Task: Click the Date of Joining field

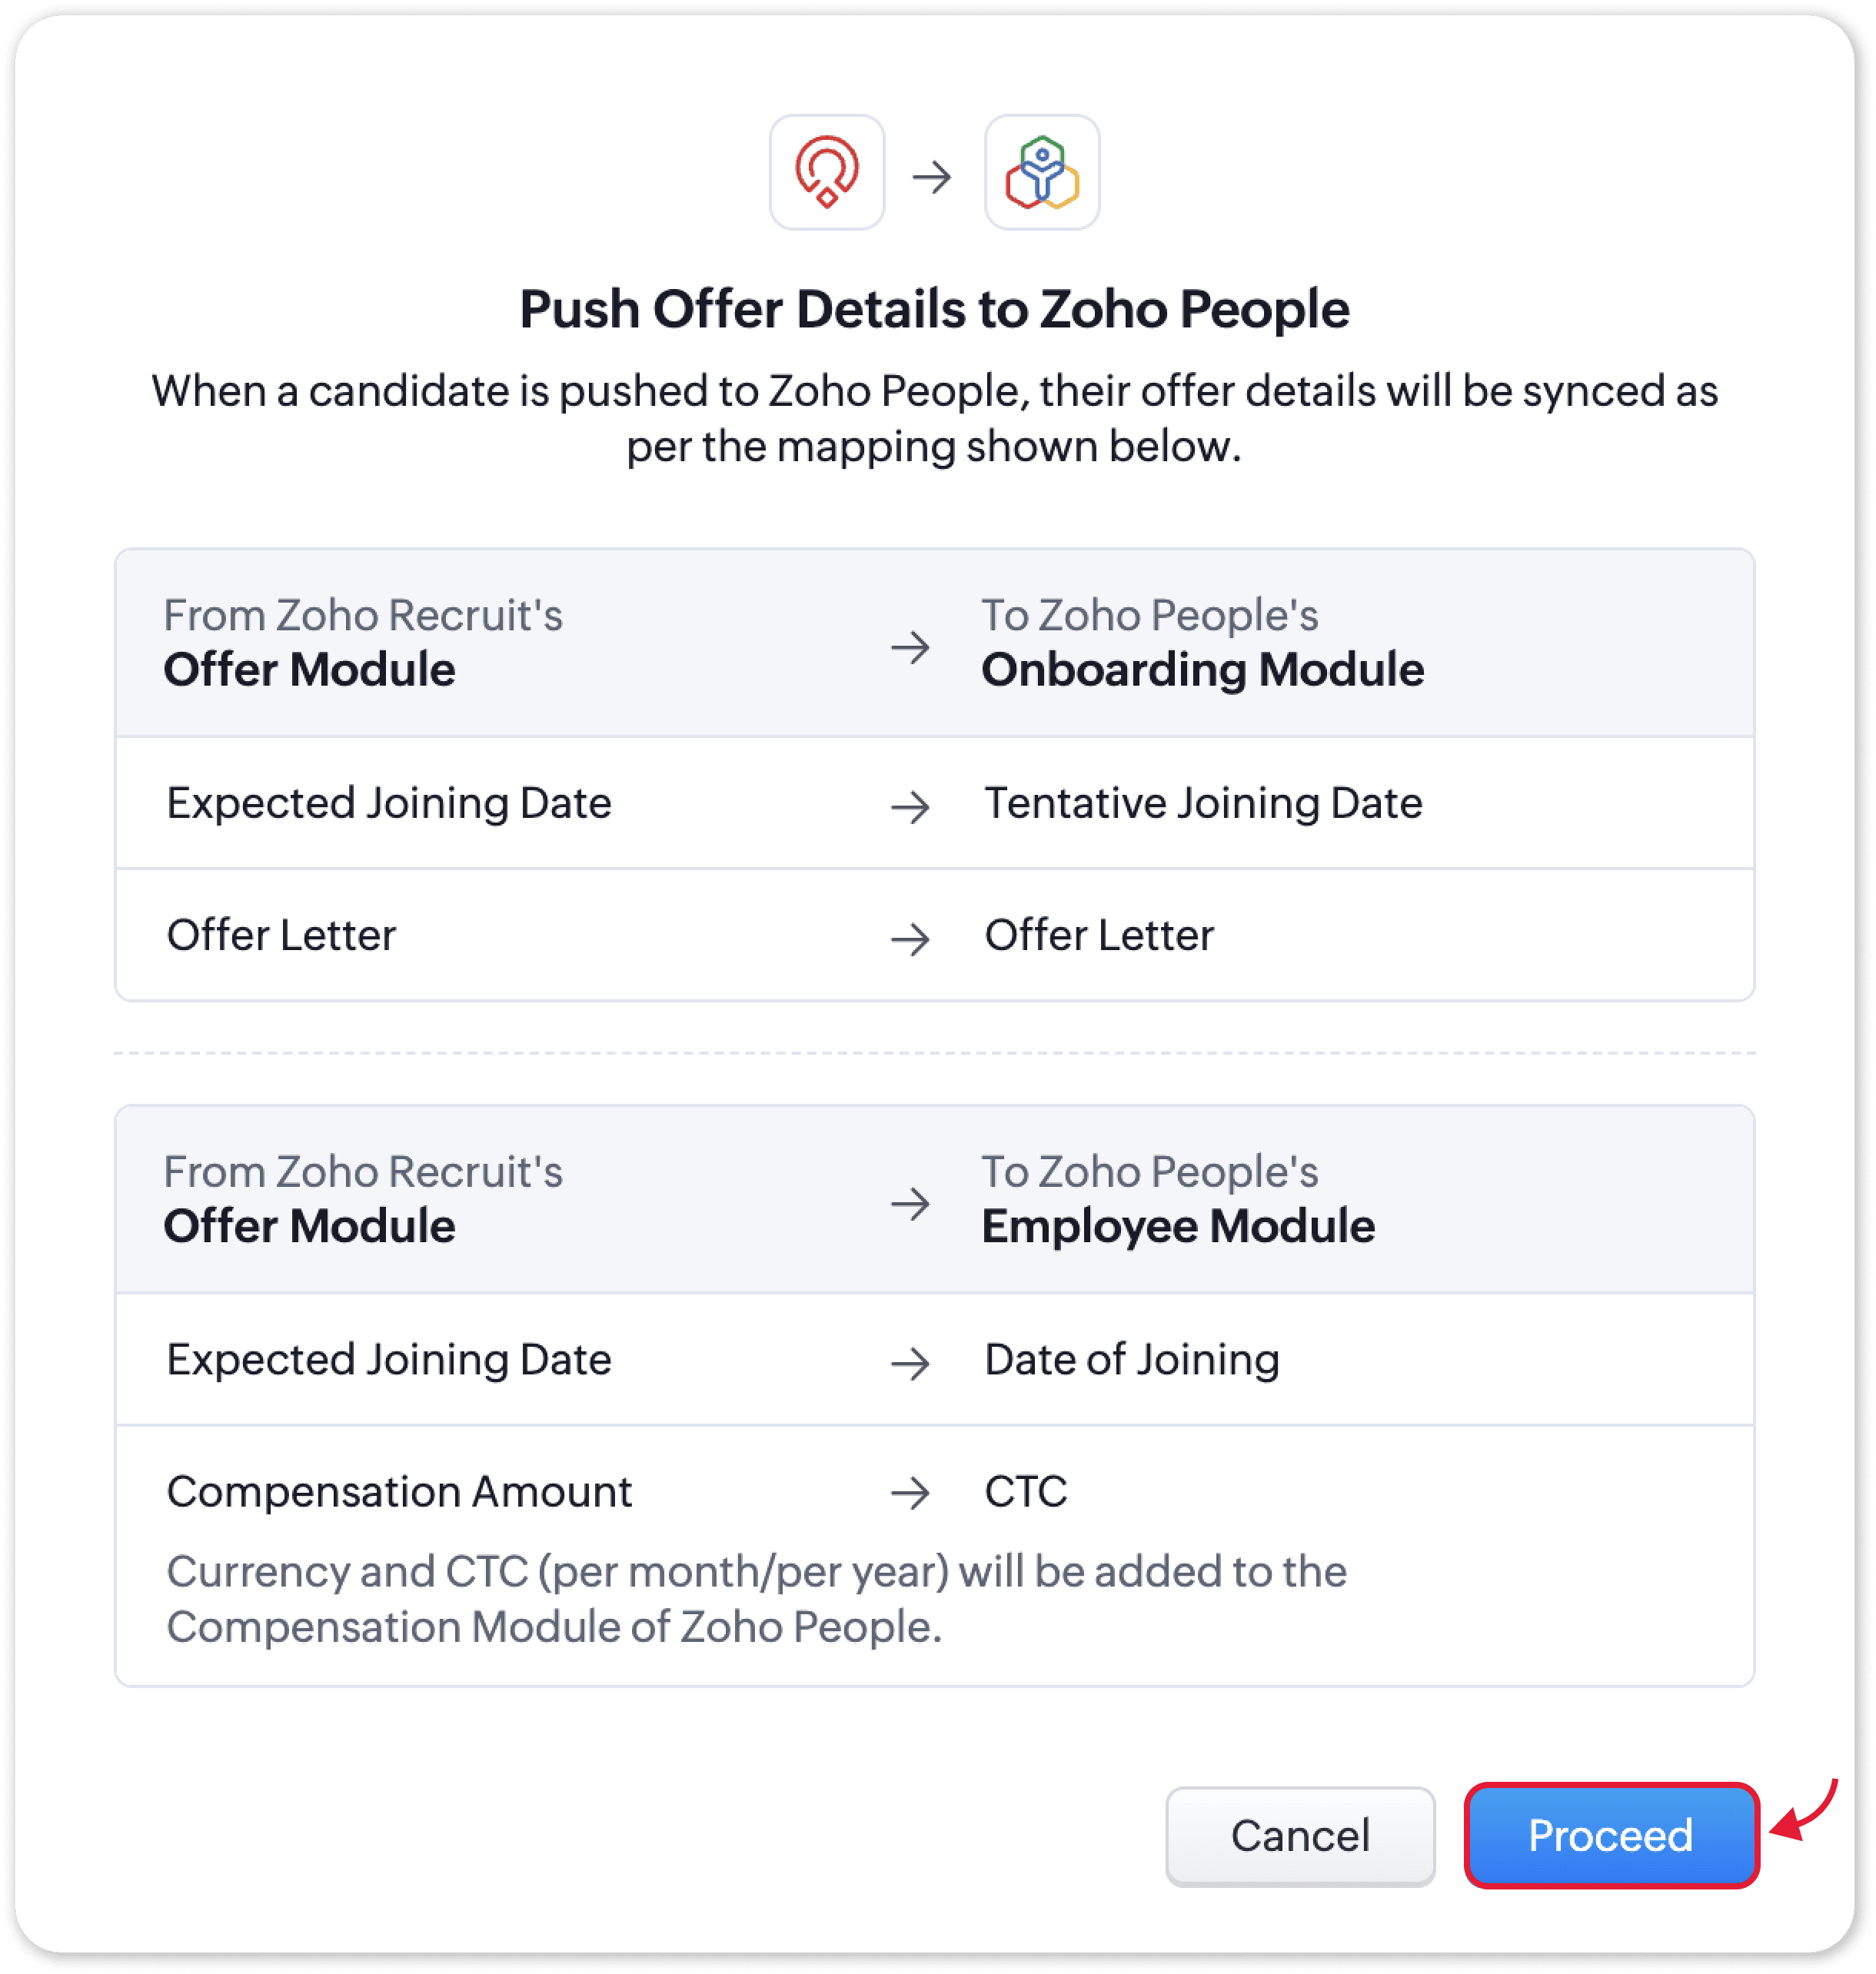Action: 1131,1360
